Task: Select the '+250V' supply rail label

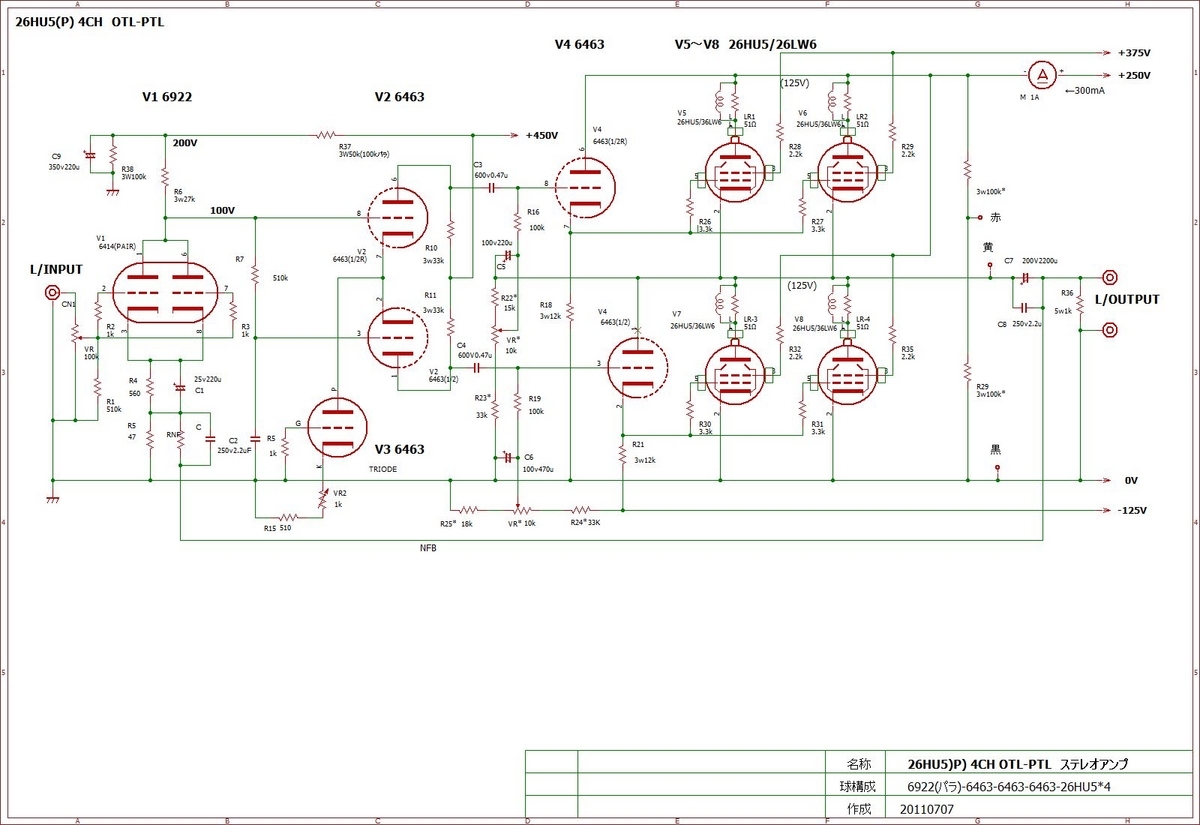Action: click(1134, 75)
